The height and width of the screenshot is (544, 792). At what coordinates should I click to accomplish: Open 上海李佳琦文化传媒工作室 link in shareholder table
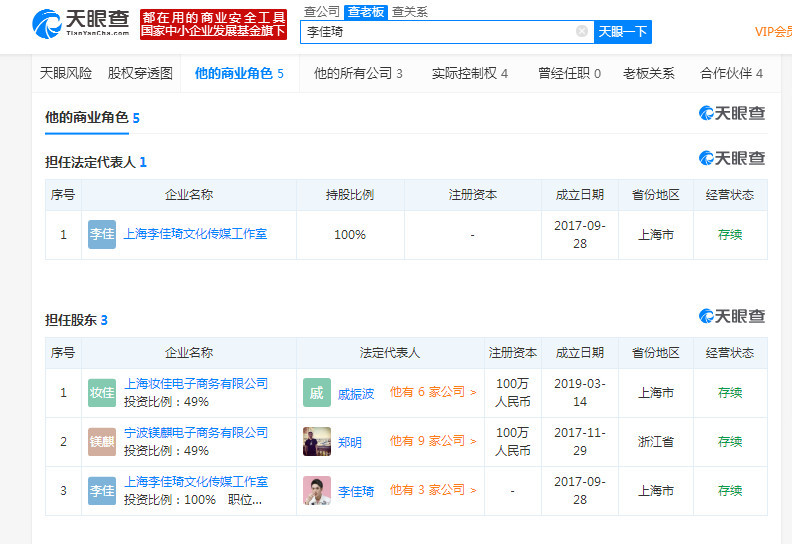click(x=196, y=482)
